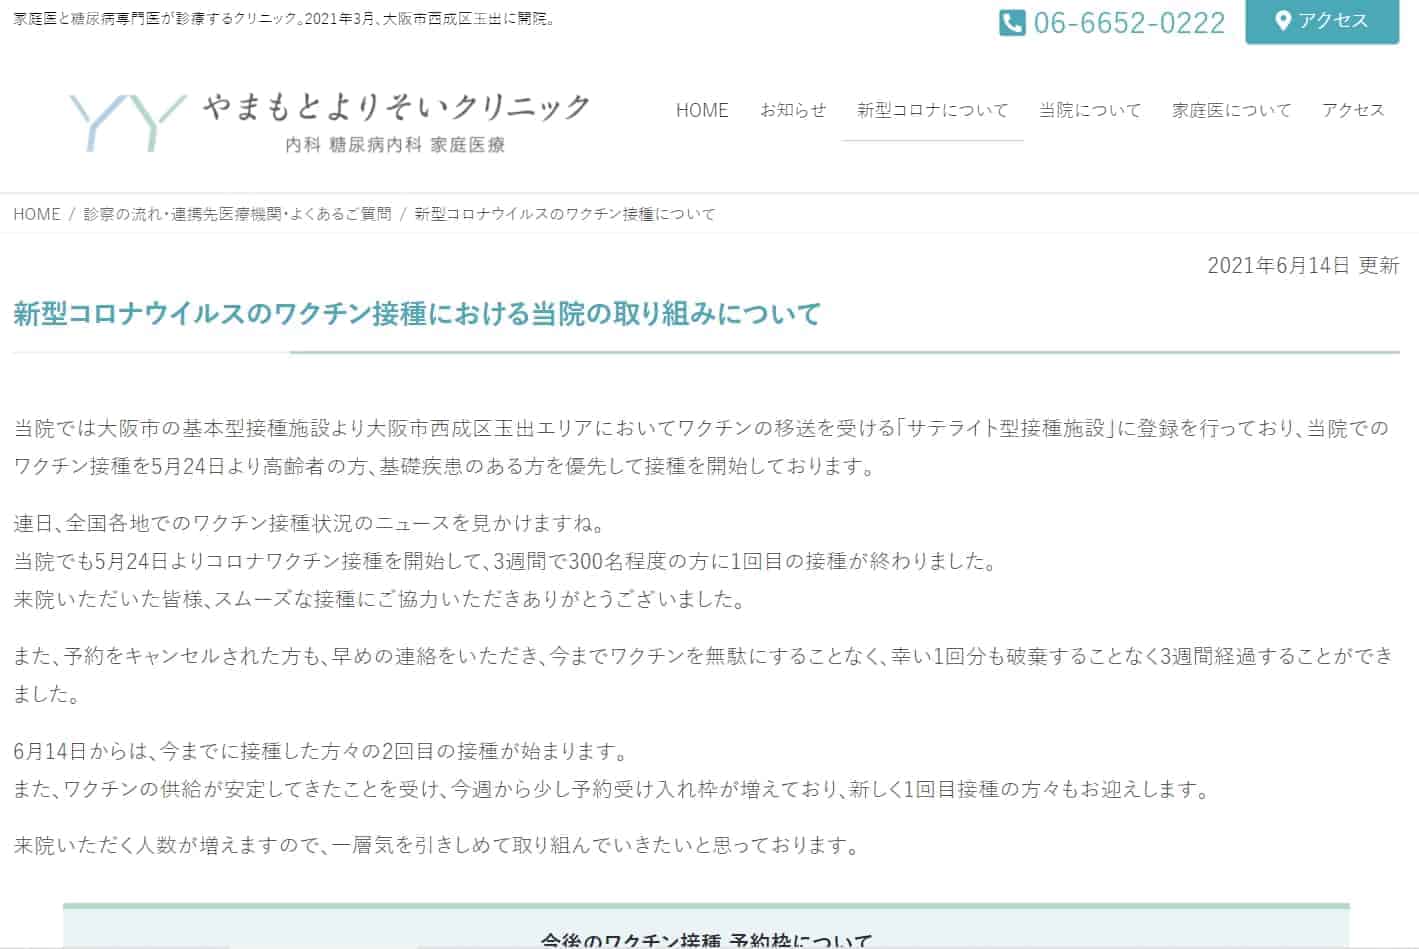Click the YY clinic logo mark
The height and width of the screenshot is (949, 1419).
(128, 122)
